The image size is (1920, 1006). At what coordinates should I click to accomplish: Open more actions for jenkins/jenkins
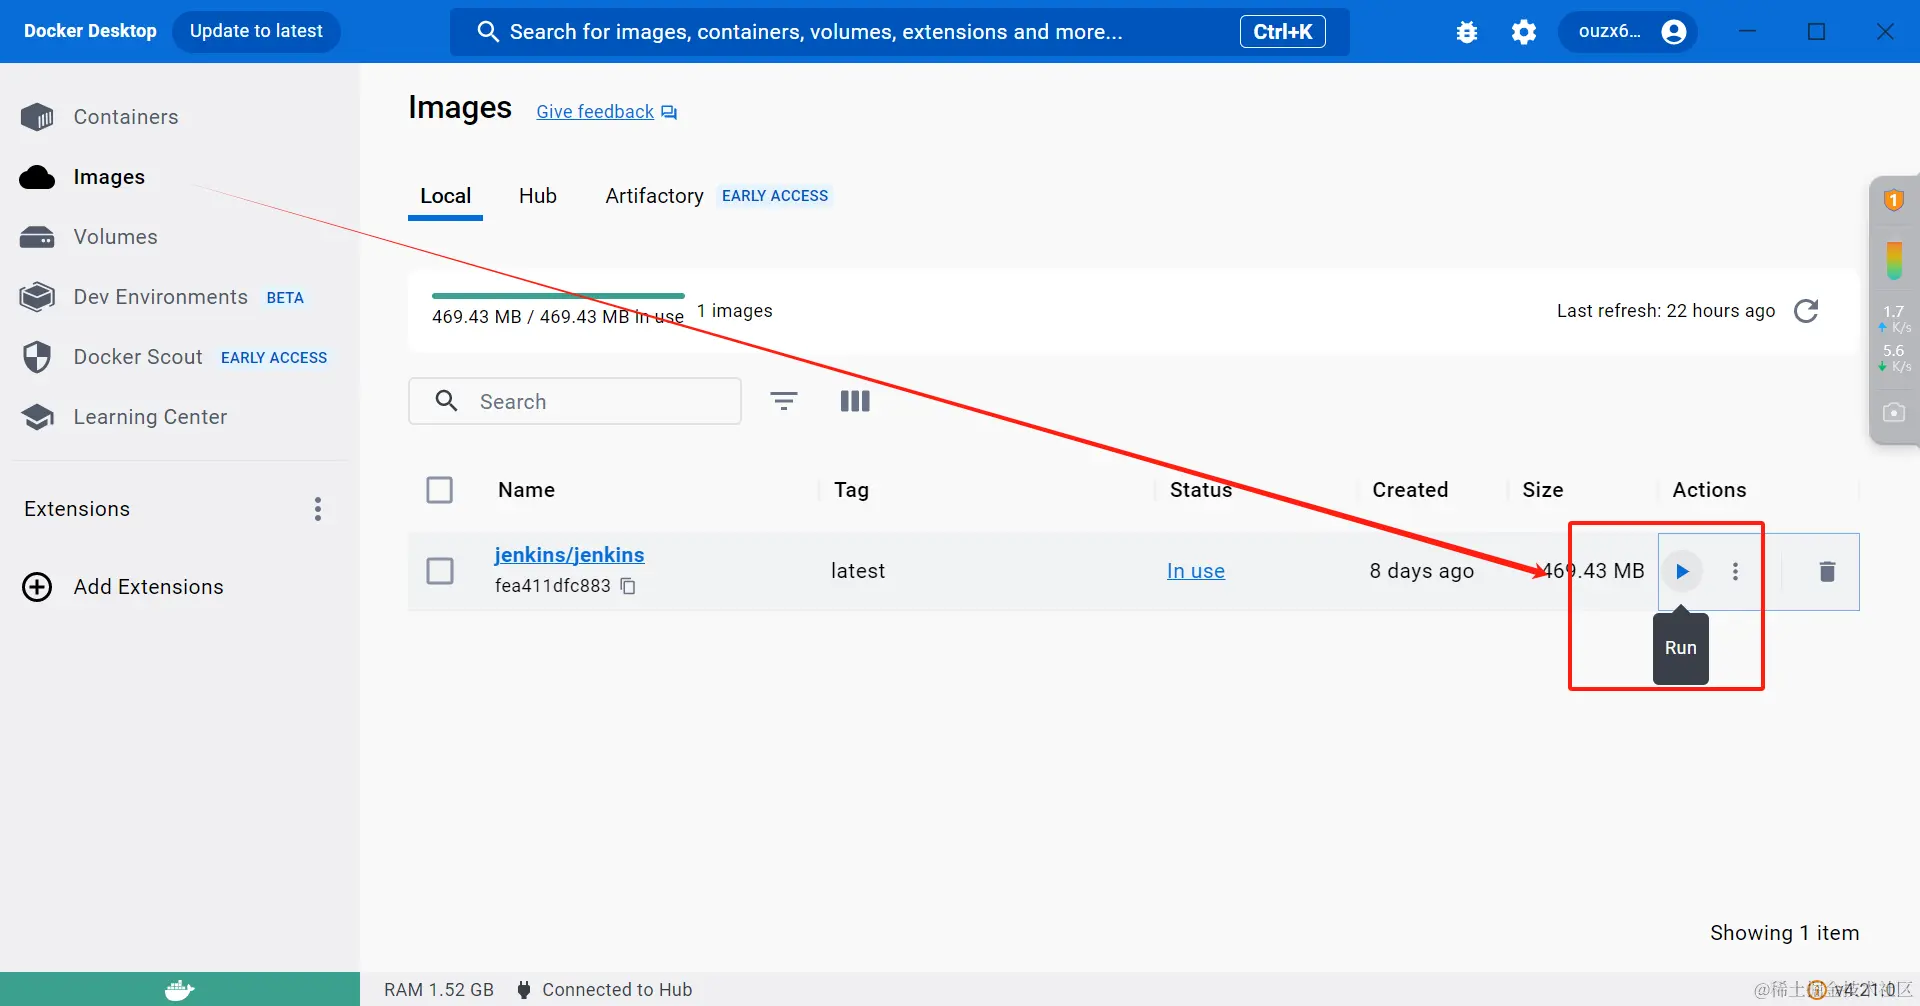tap(1736, 571)
